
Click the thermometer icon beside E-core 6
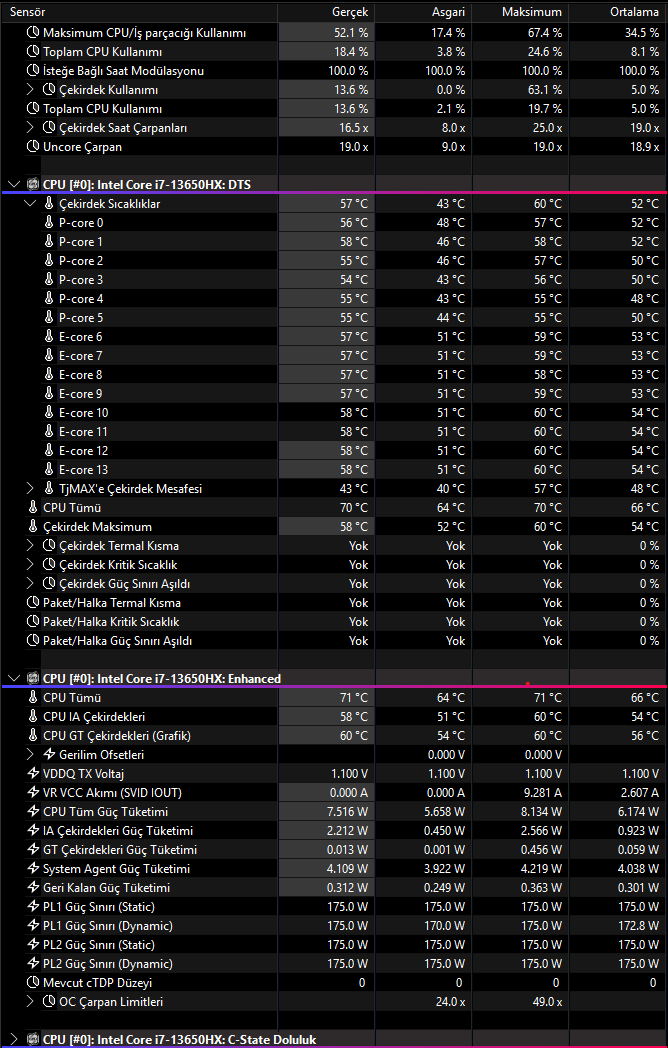click(49, 336)
